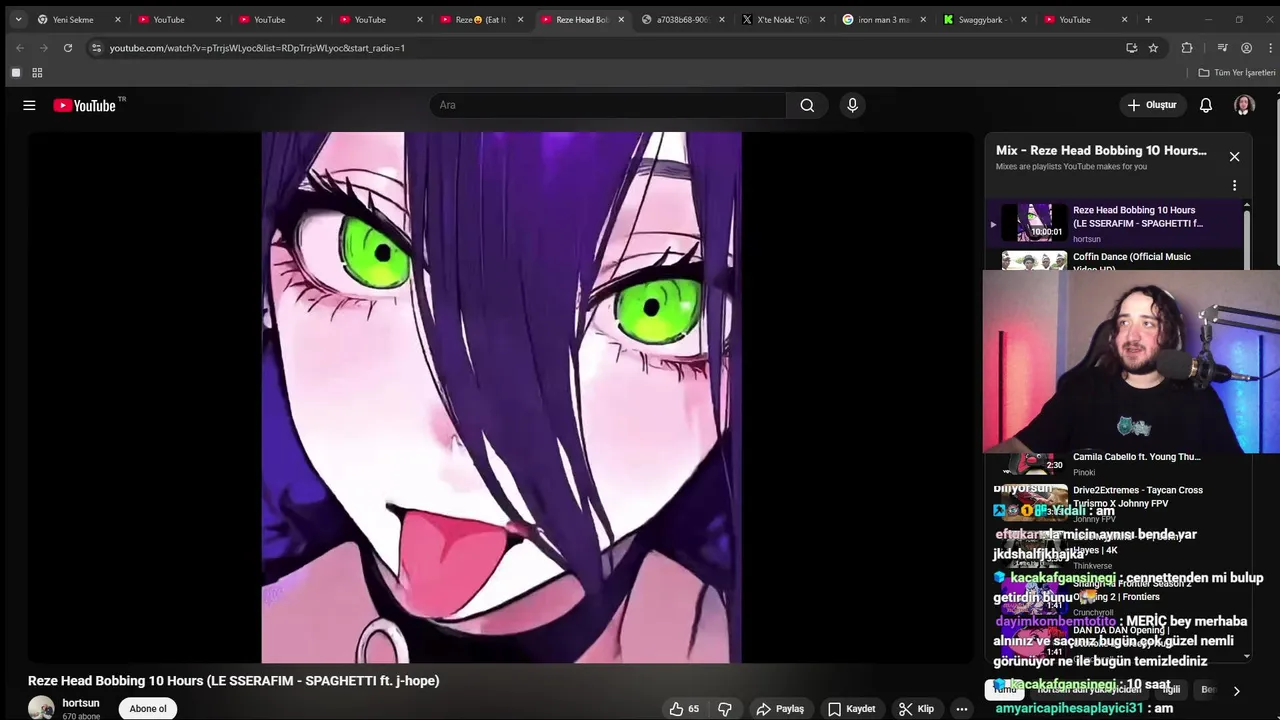Share the video via Paylaş

click(x=780, y=709)
